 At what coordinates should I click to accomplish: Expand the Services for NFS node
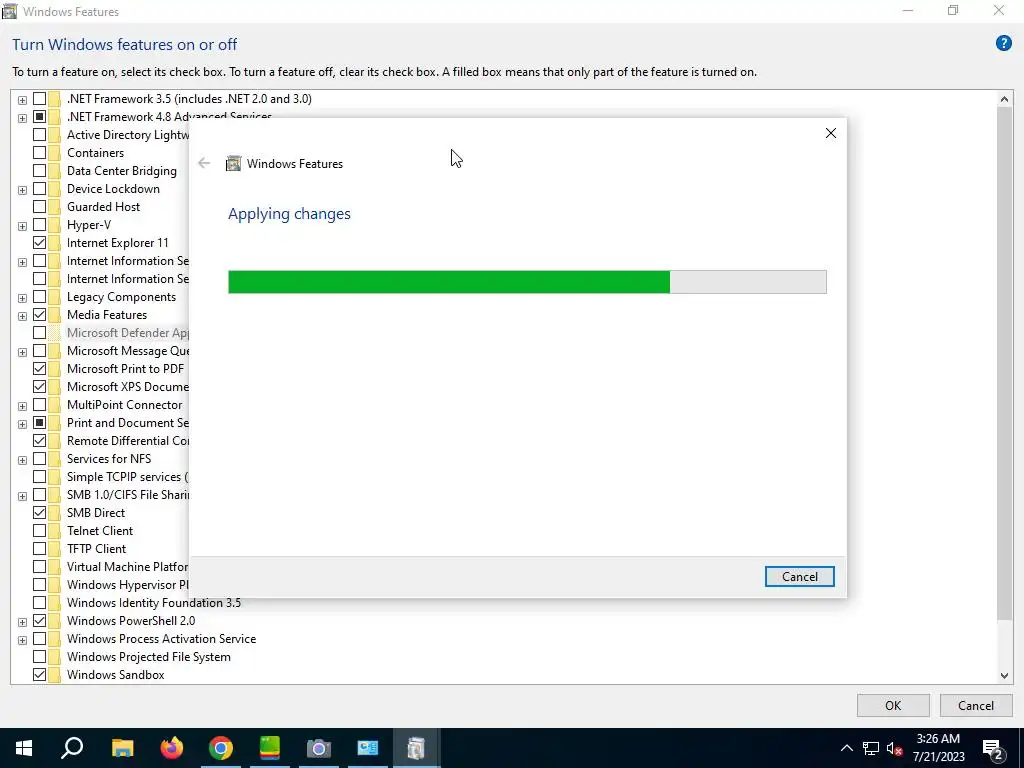click(22, 460)
